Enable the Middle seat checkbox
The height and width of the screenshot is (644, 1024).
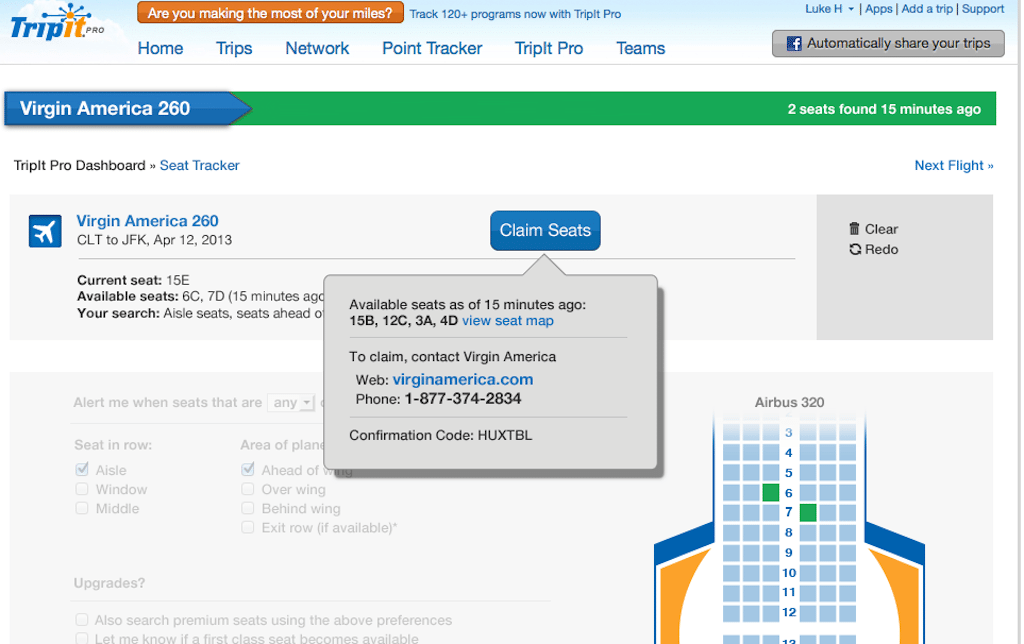[x=82, y=507]
